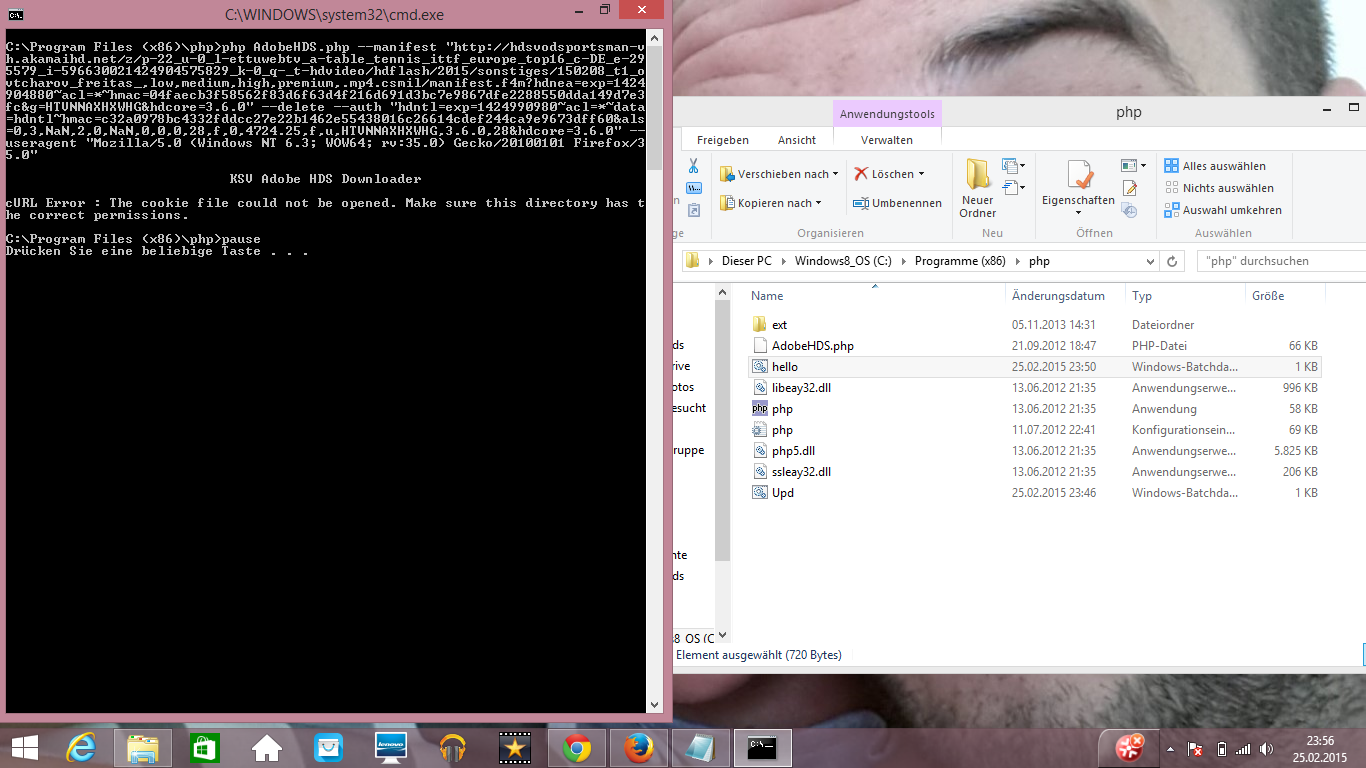This screenshot has width=1366, height=768.
Task: Click Dieser PC in the address bar
Action: coord(747,261)
